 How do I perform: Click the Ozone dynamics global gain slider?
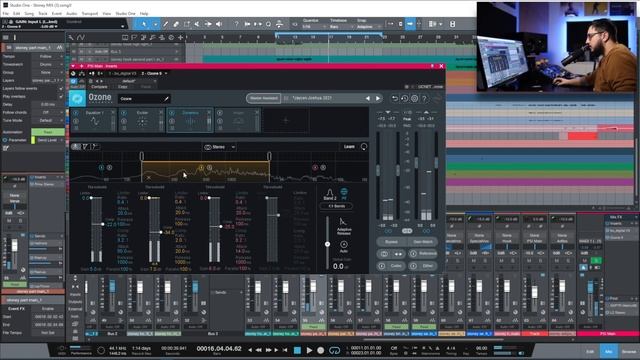tap(327, 244)
